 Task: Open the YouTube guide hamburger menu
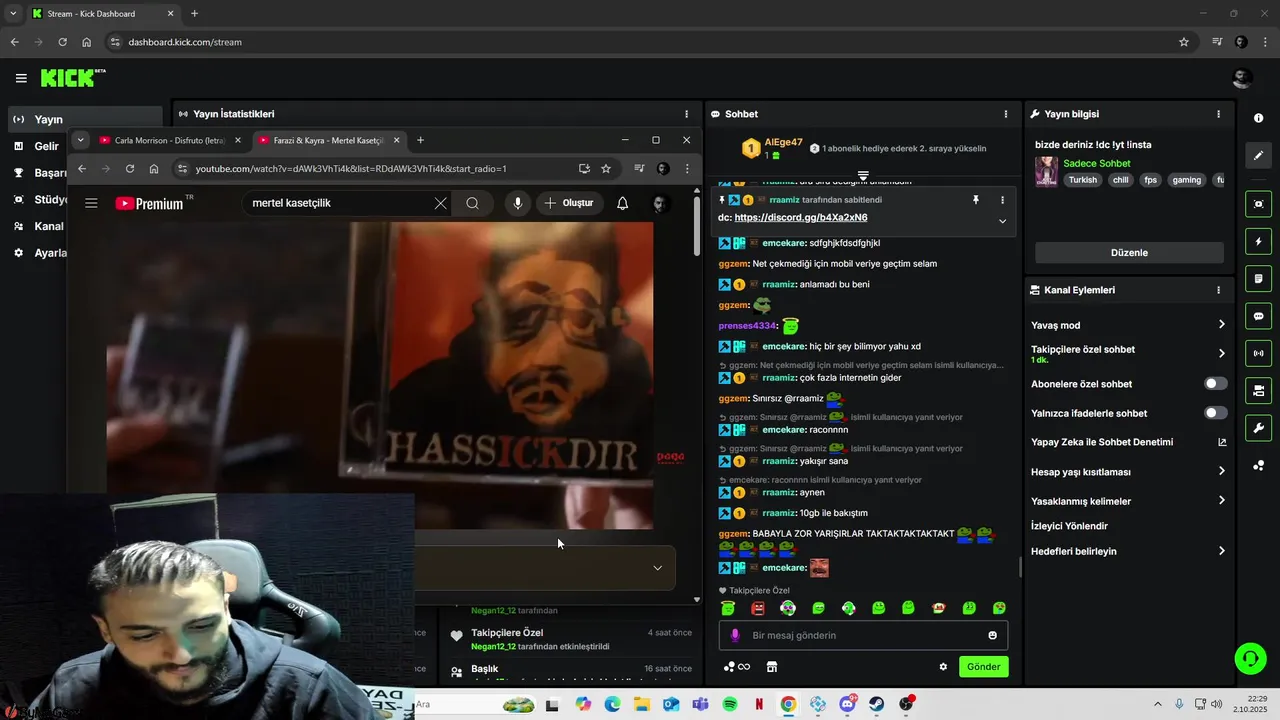91,203
